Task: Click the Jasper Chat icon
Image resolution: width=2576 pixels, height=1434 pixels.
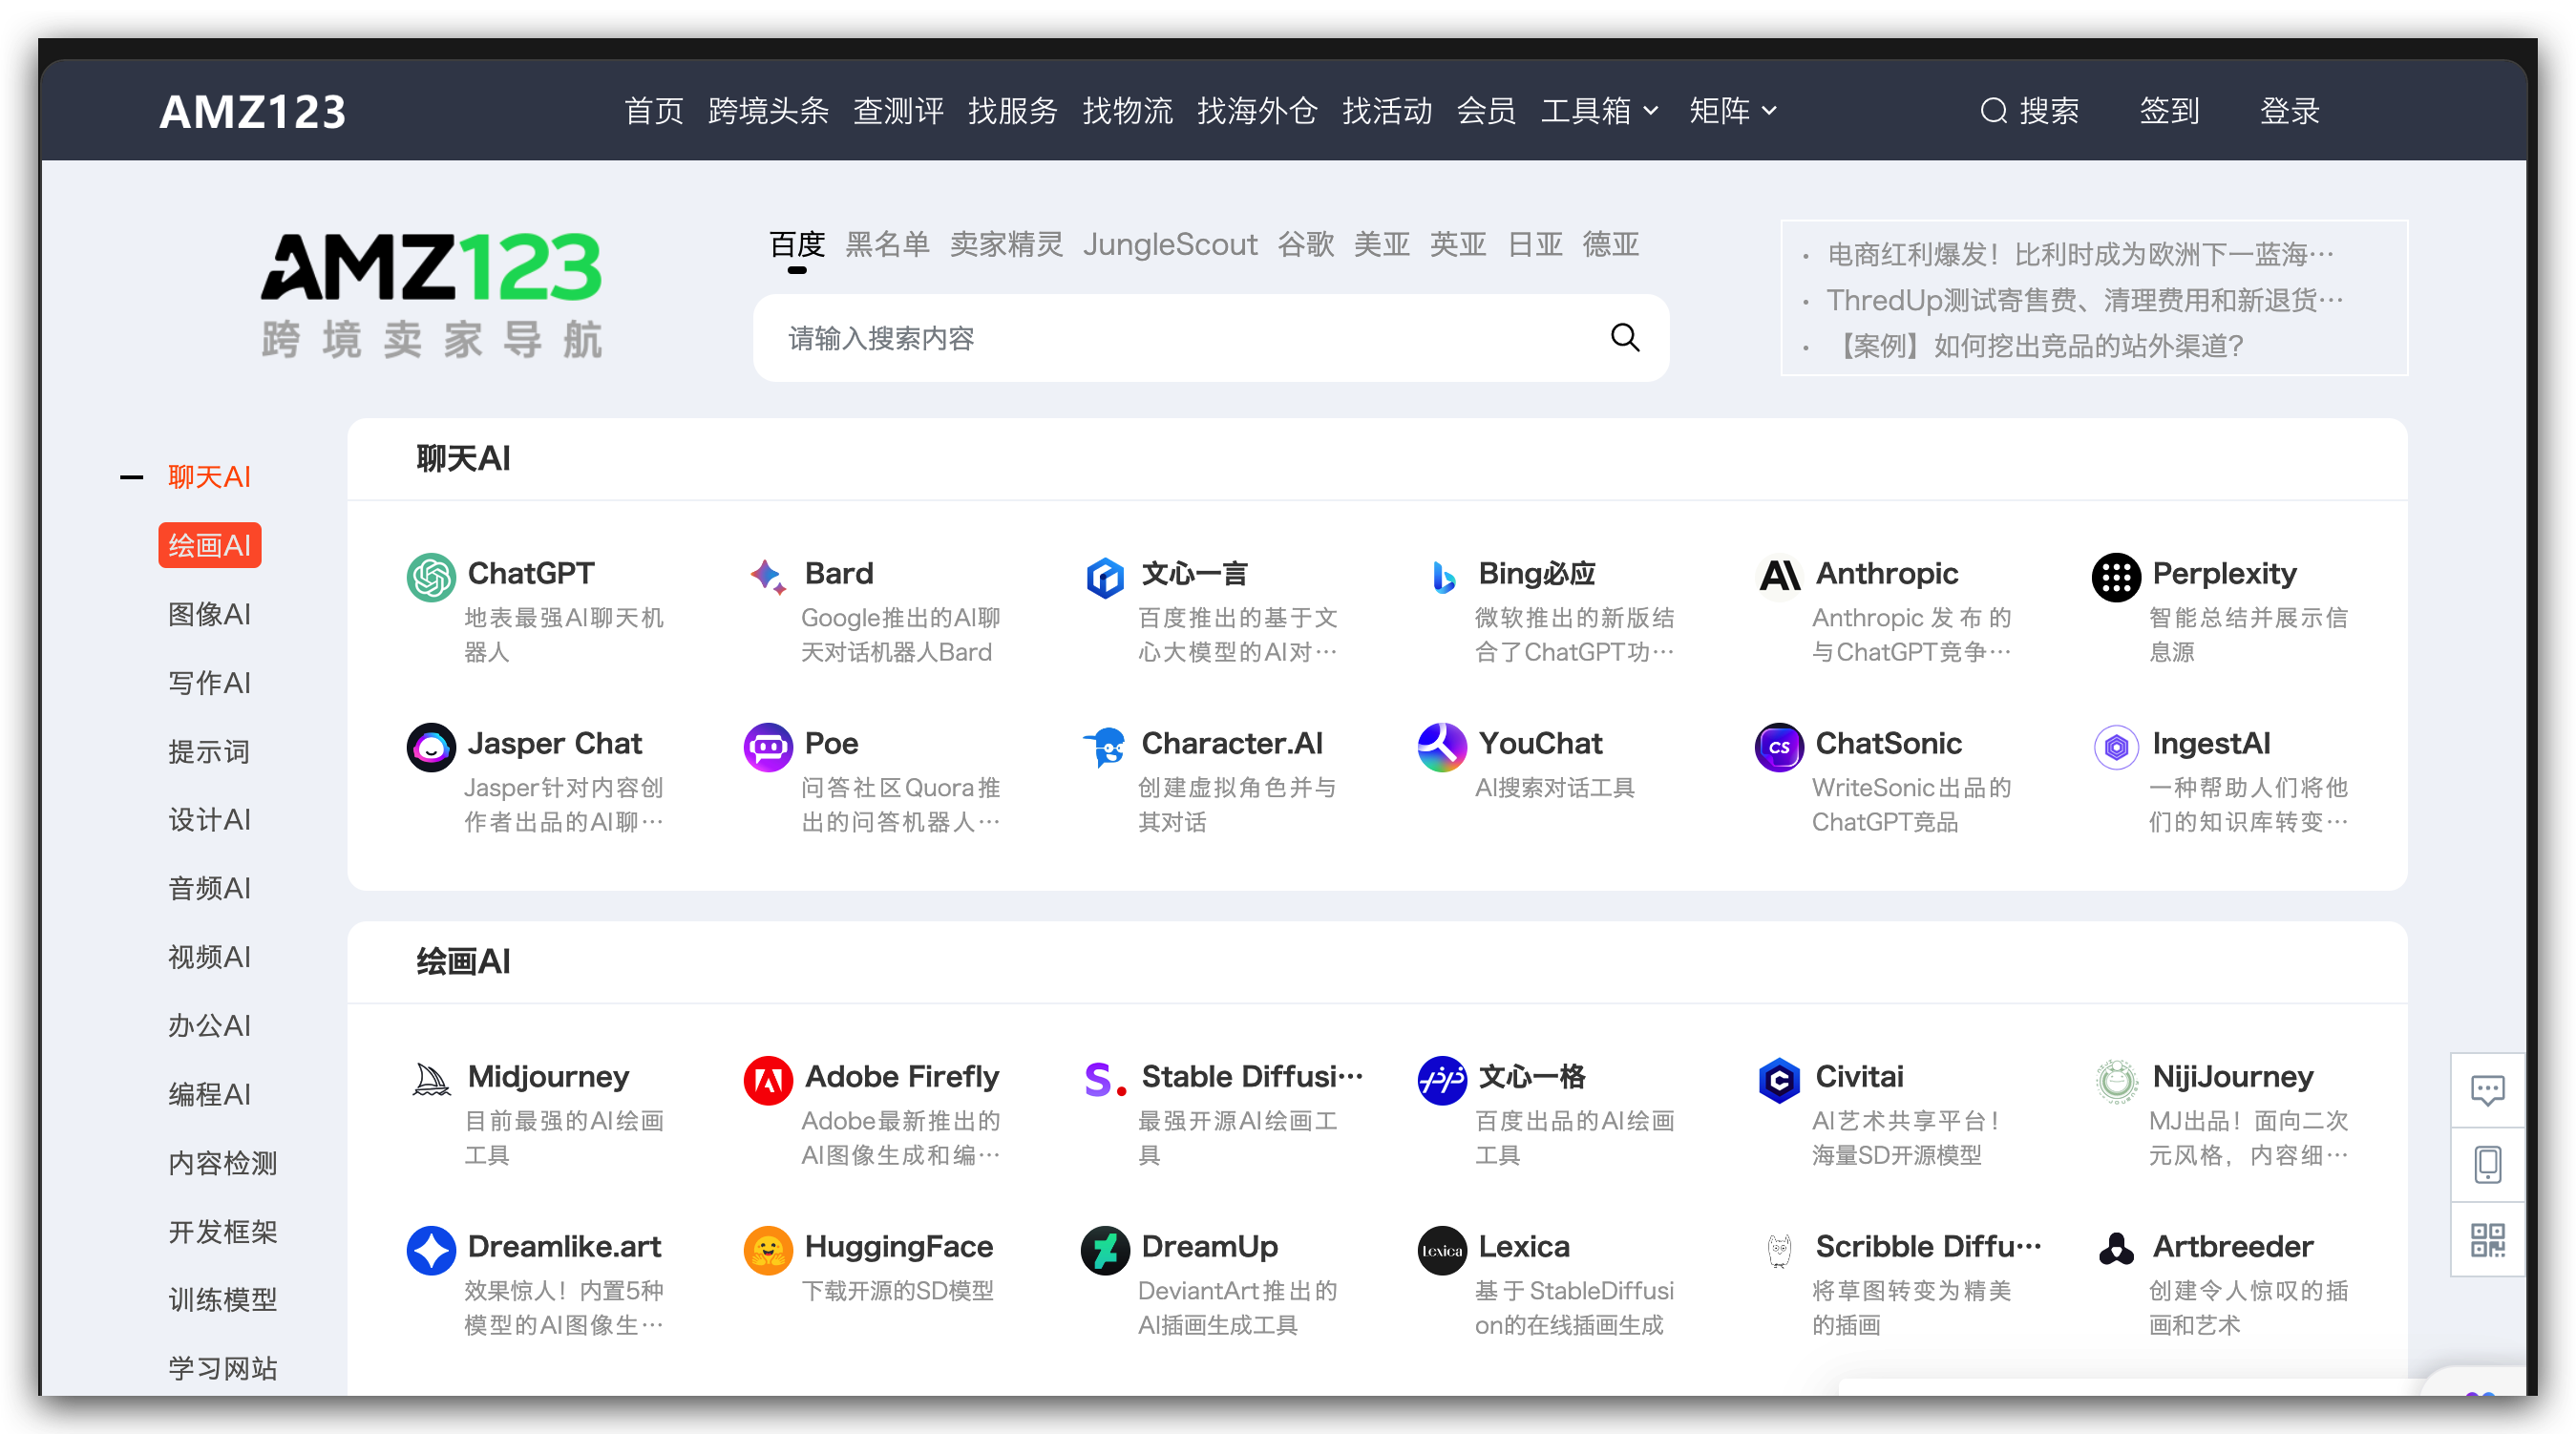Action: [x=431, y=747]
